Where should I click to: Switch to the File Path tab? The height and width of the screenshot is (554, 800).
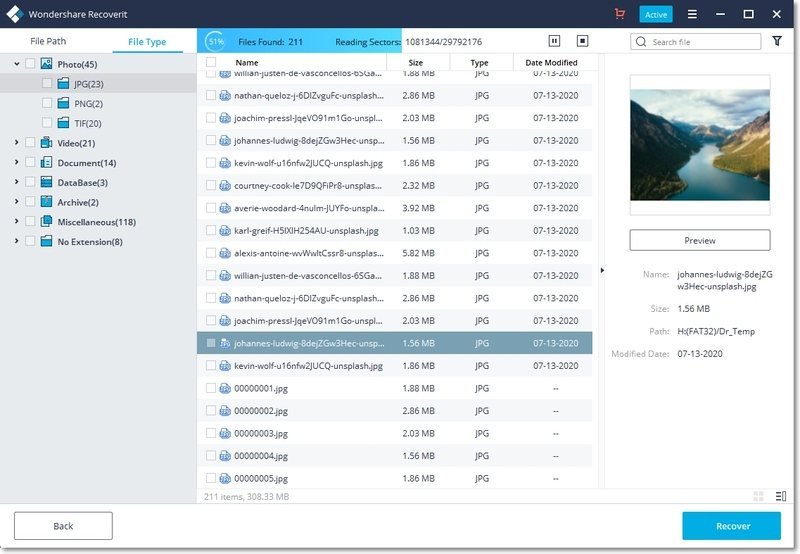click(48, 42)
